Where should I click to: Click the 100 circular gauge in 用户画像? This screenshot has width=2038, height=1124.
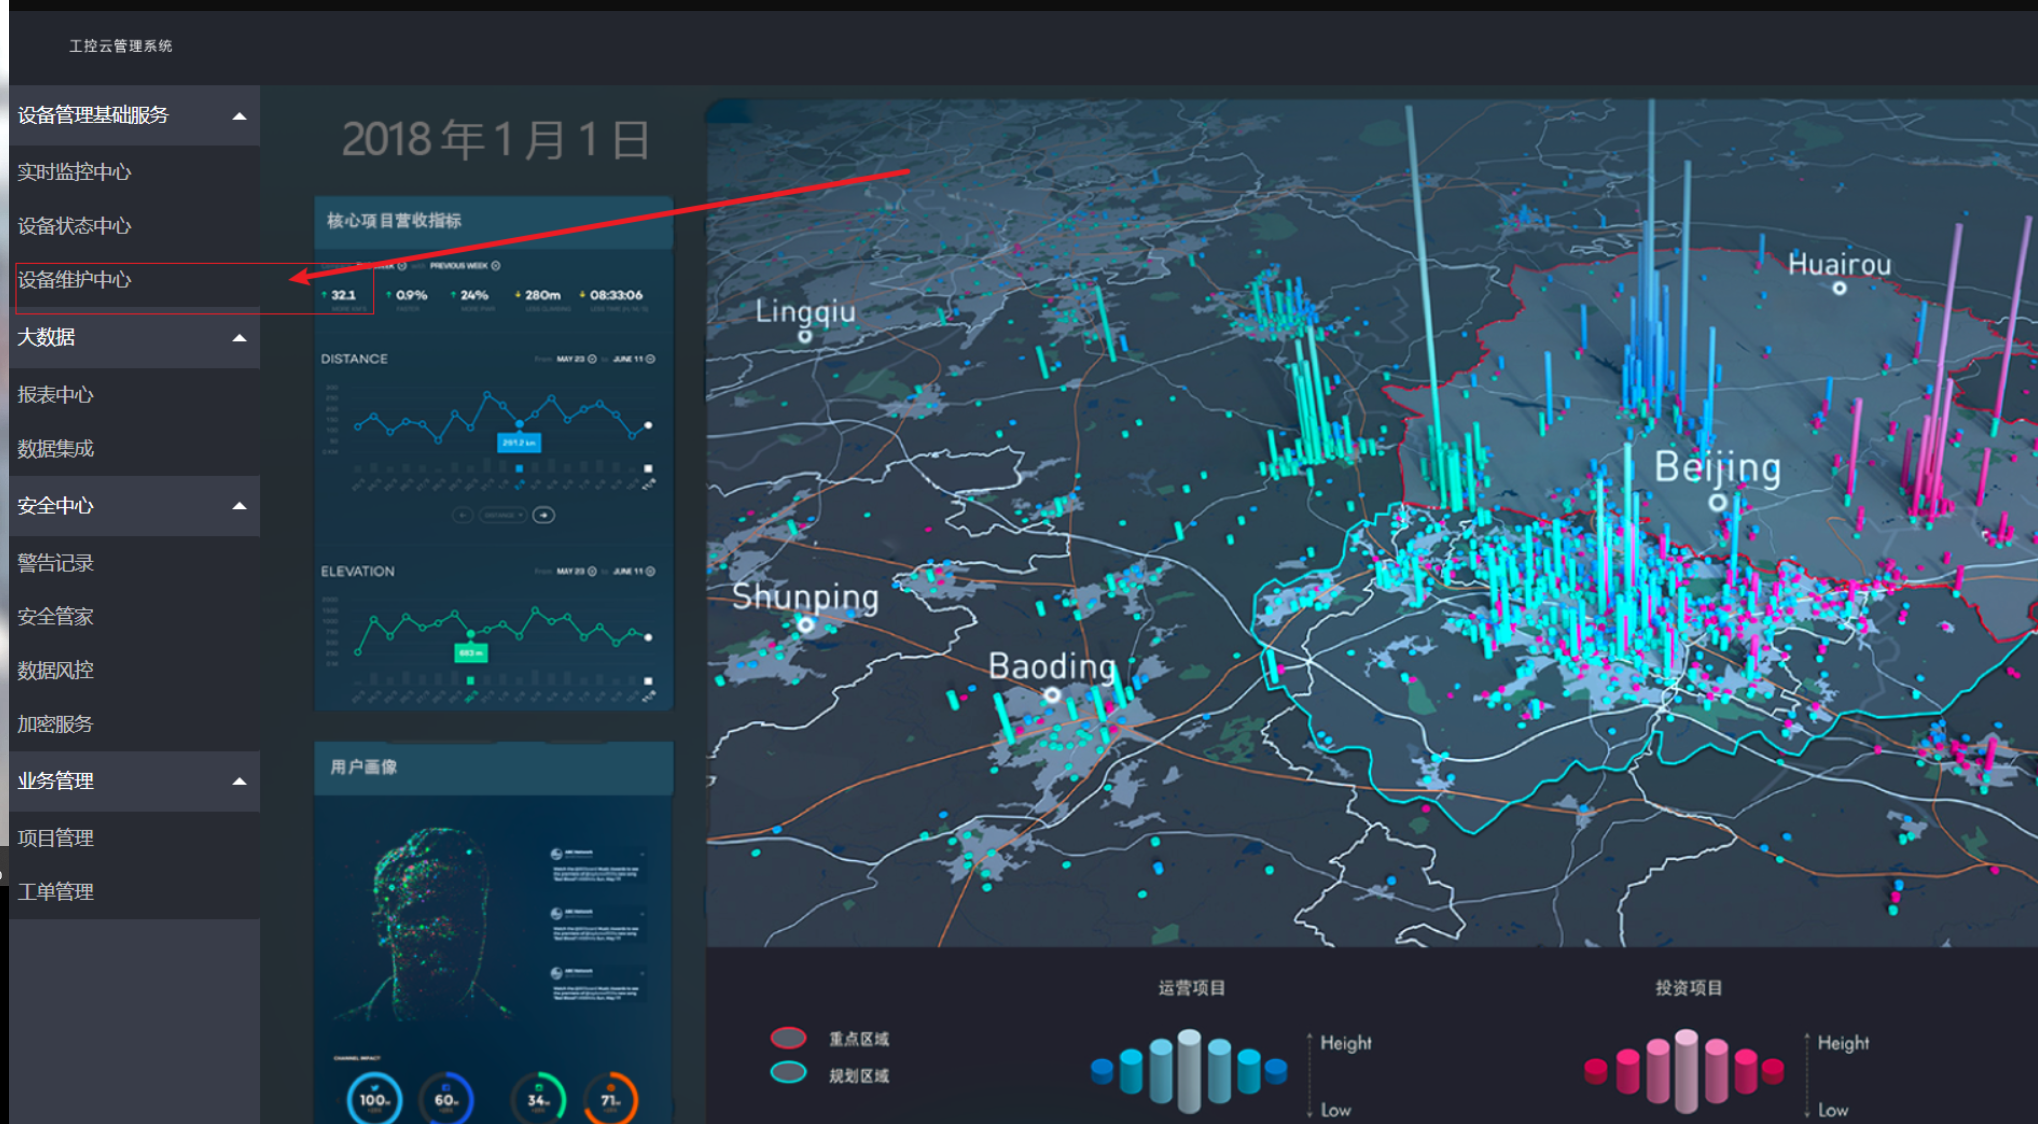tap(375, 1099)
